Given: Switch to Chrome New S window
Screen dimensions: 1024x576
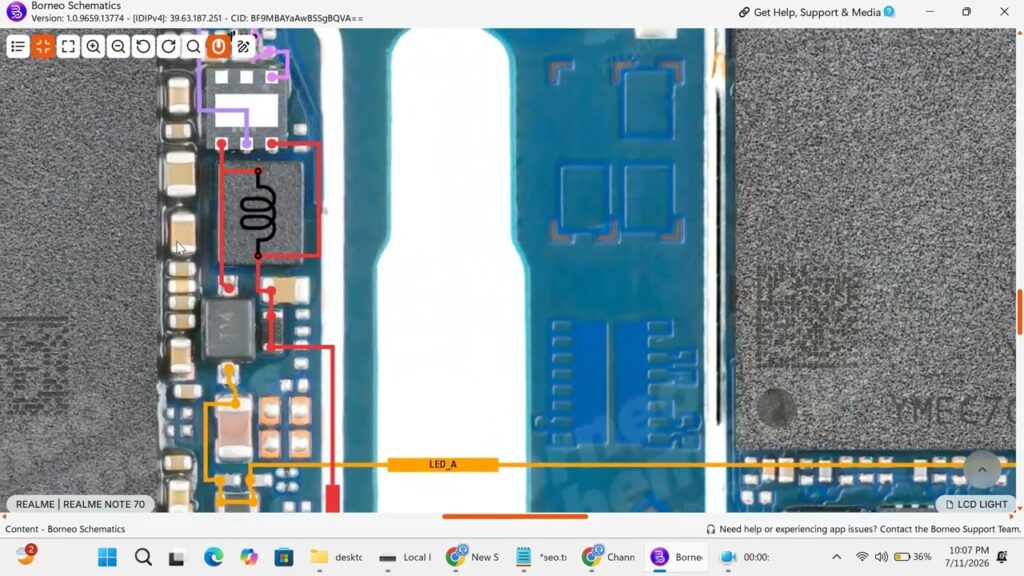Looking at the screenshot, I should [x=473, y=557].
